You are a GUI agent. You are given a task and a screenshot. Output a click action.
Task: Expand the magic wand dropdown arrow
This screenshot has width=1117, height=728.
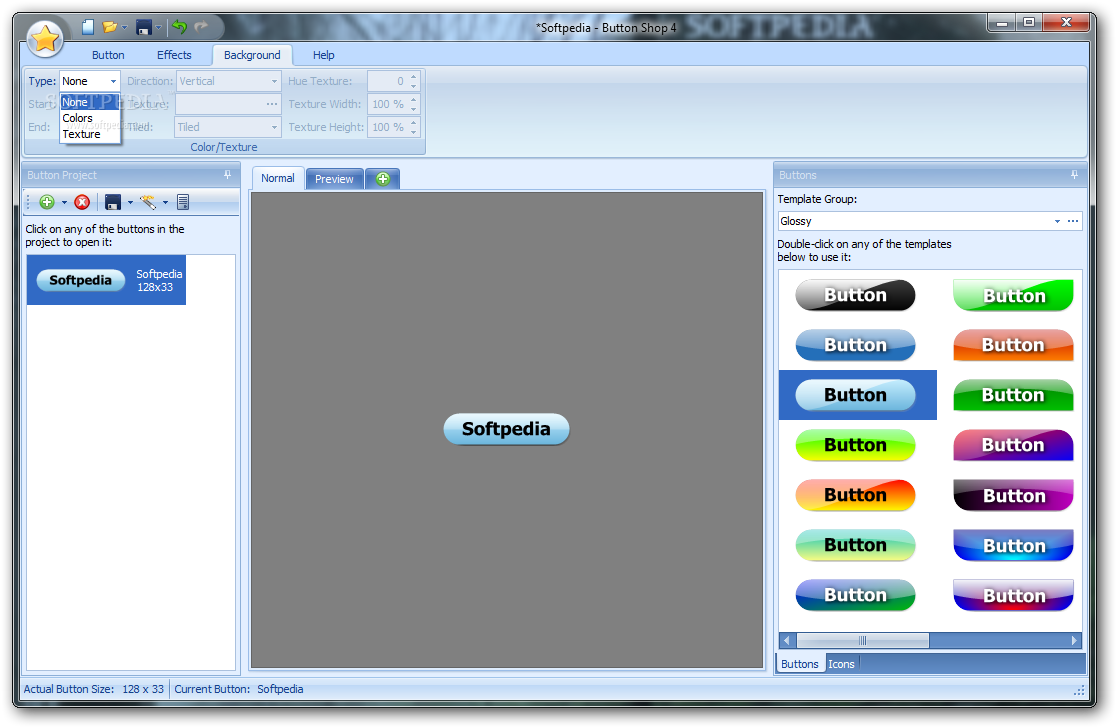(165, 203)
